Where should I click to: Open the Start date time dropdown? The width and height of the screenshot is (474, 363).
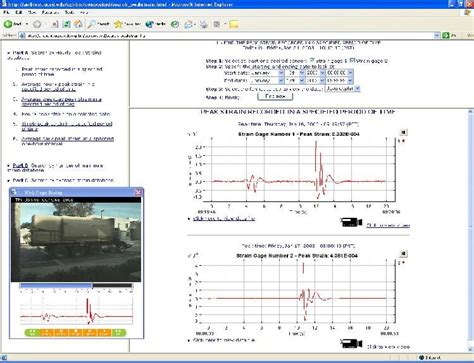pos(339,73)
